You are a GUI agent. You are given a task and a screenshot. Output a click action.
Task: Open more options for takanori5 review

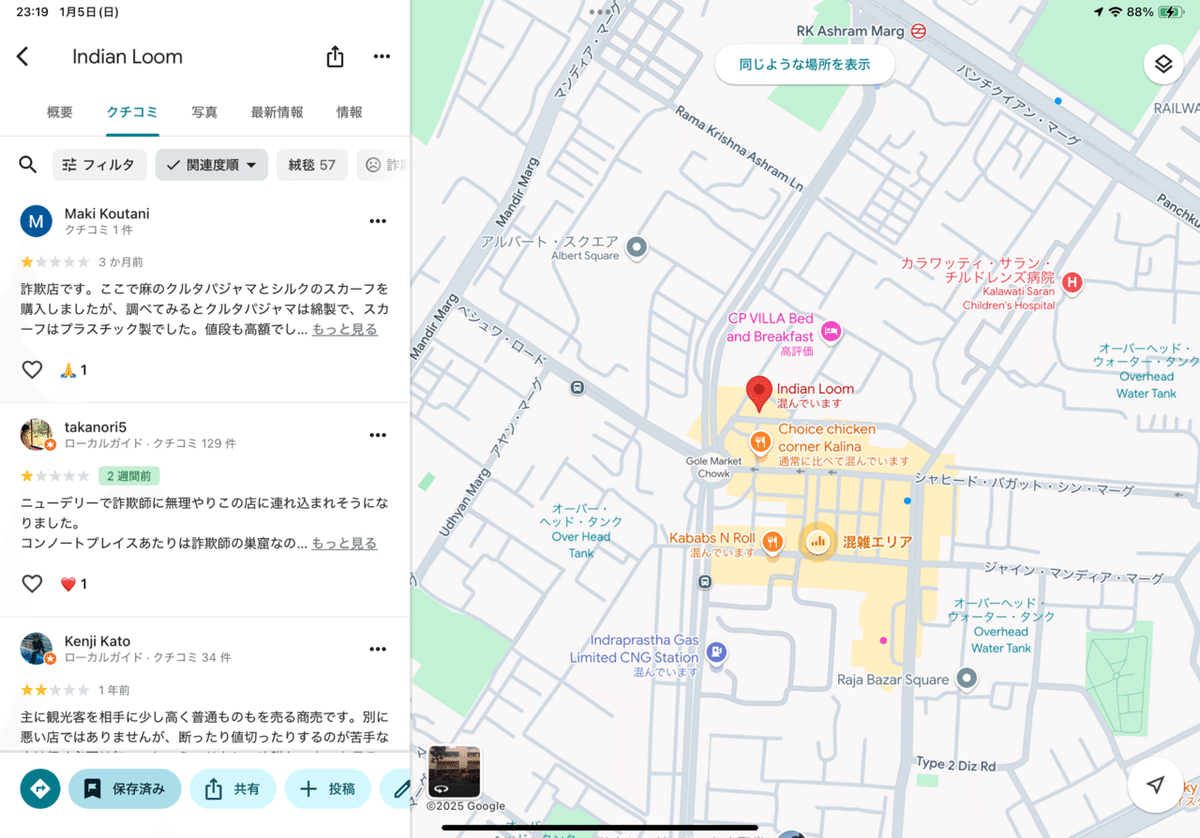(378, 435)
